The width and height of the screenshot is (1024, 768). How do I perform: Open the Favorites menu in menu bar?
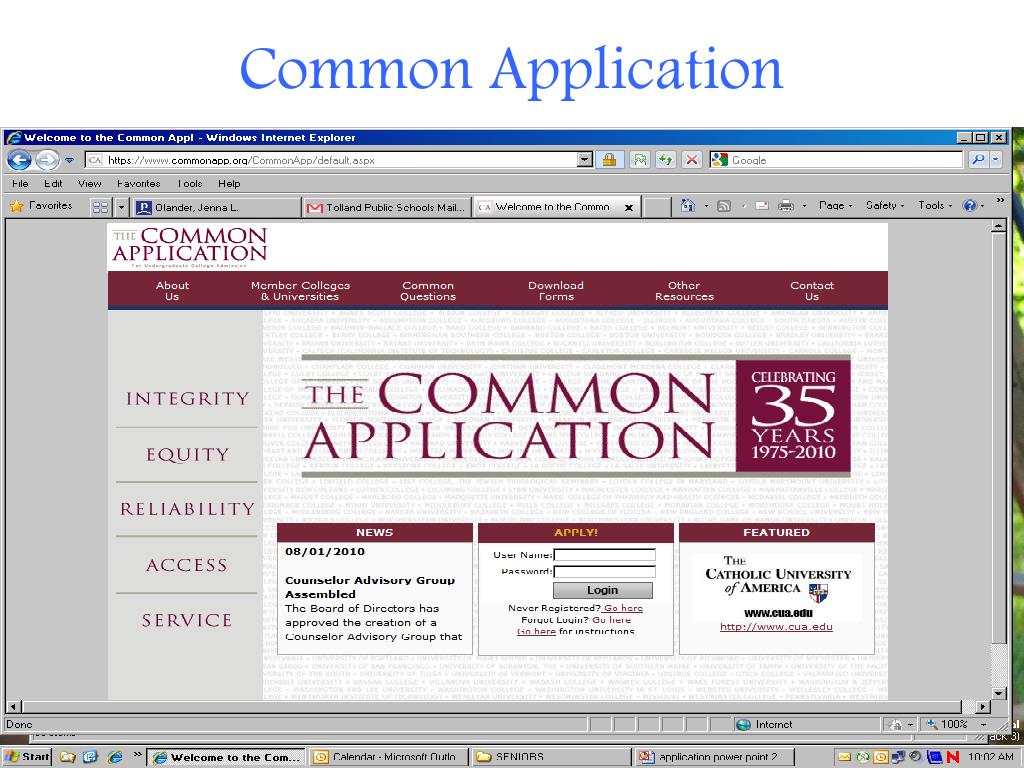point(138,184)
